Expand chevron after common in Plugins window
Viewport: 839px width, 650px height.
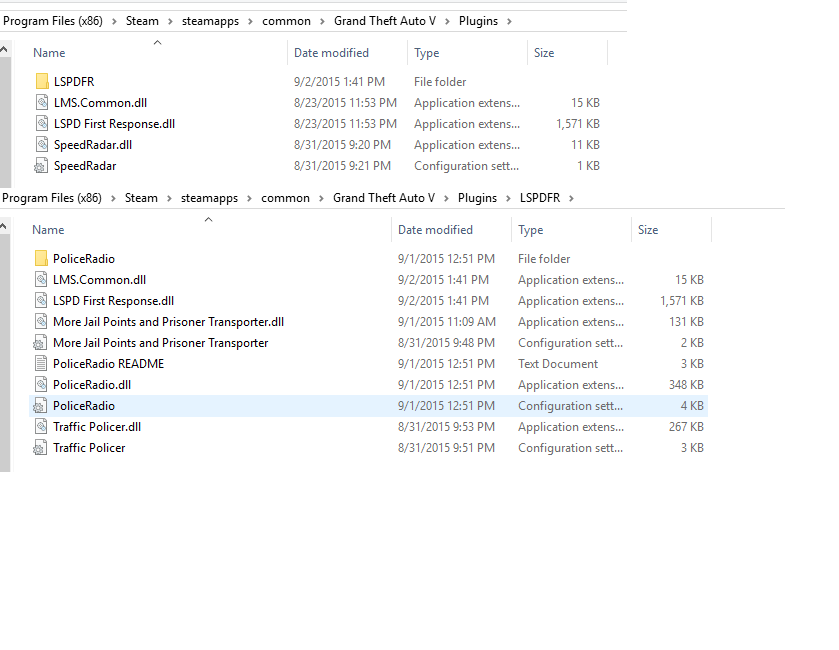322,21
